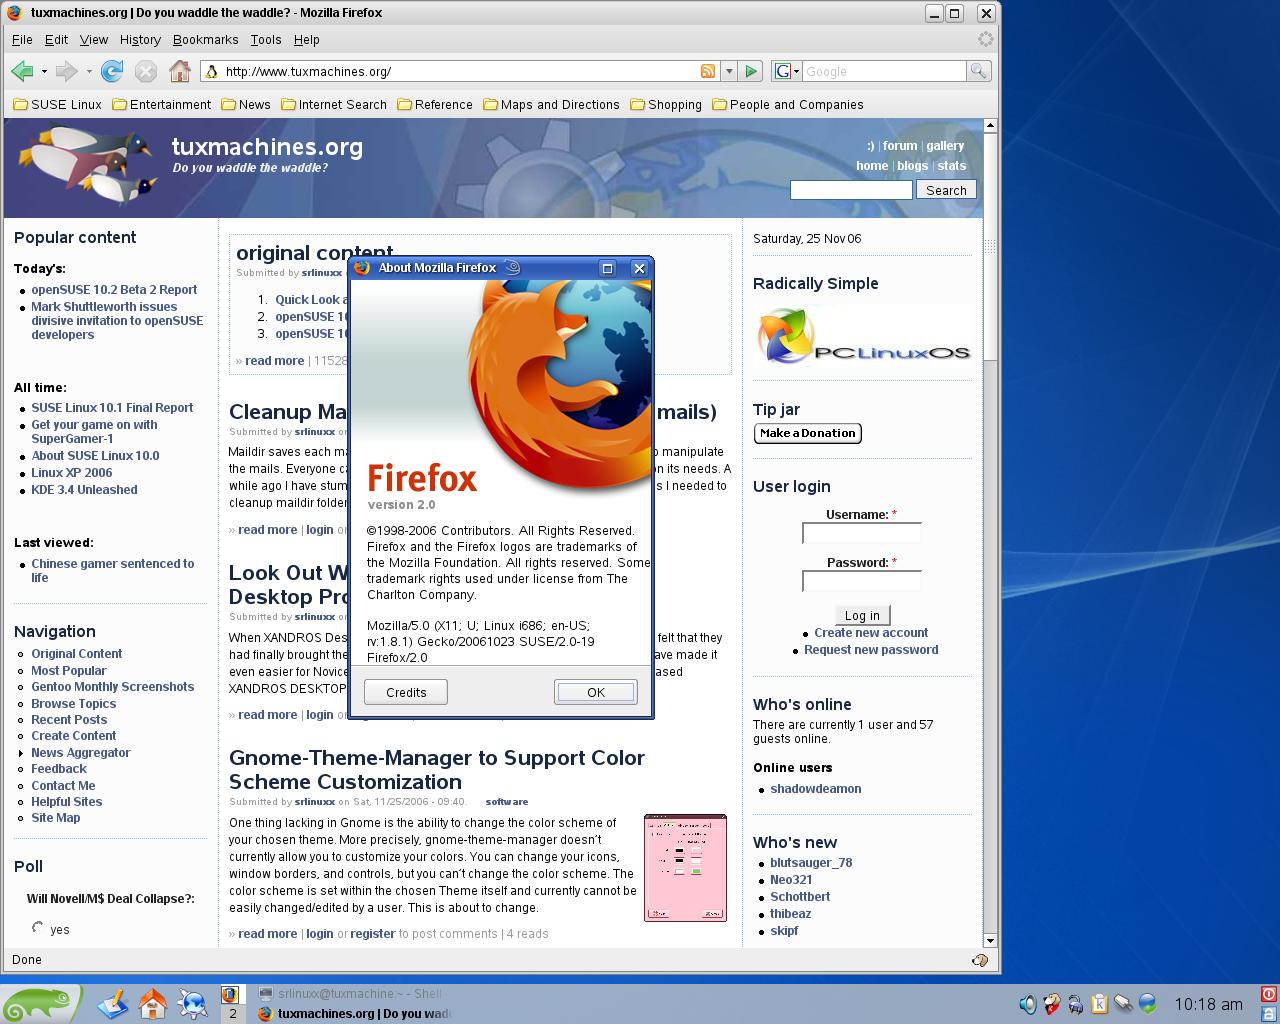
Task: Click the site search text box in the header
Action: point(851,190)
